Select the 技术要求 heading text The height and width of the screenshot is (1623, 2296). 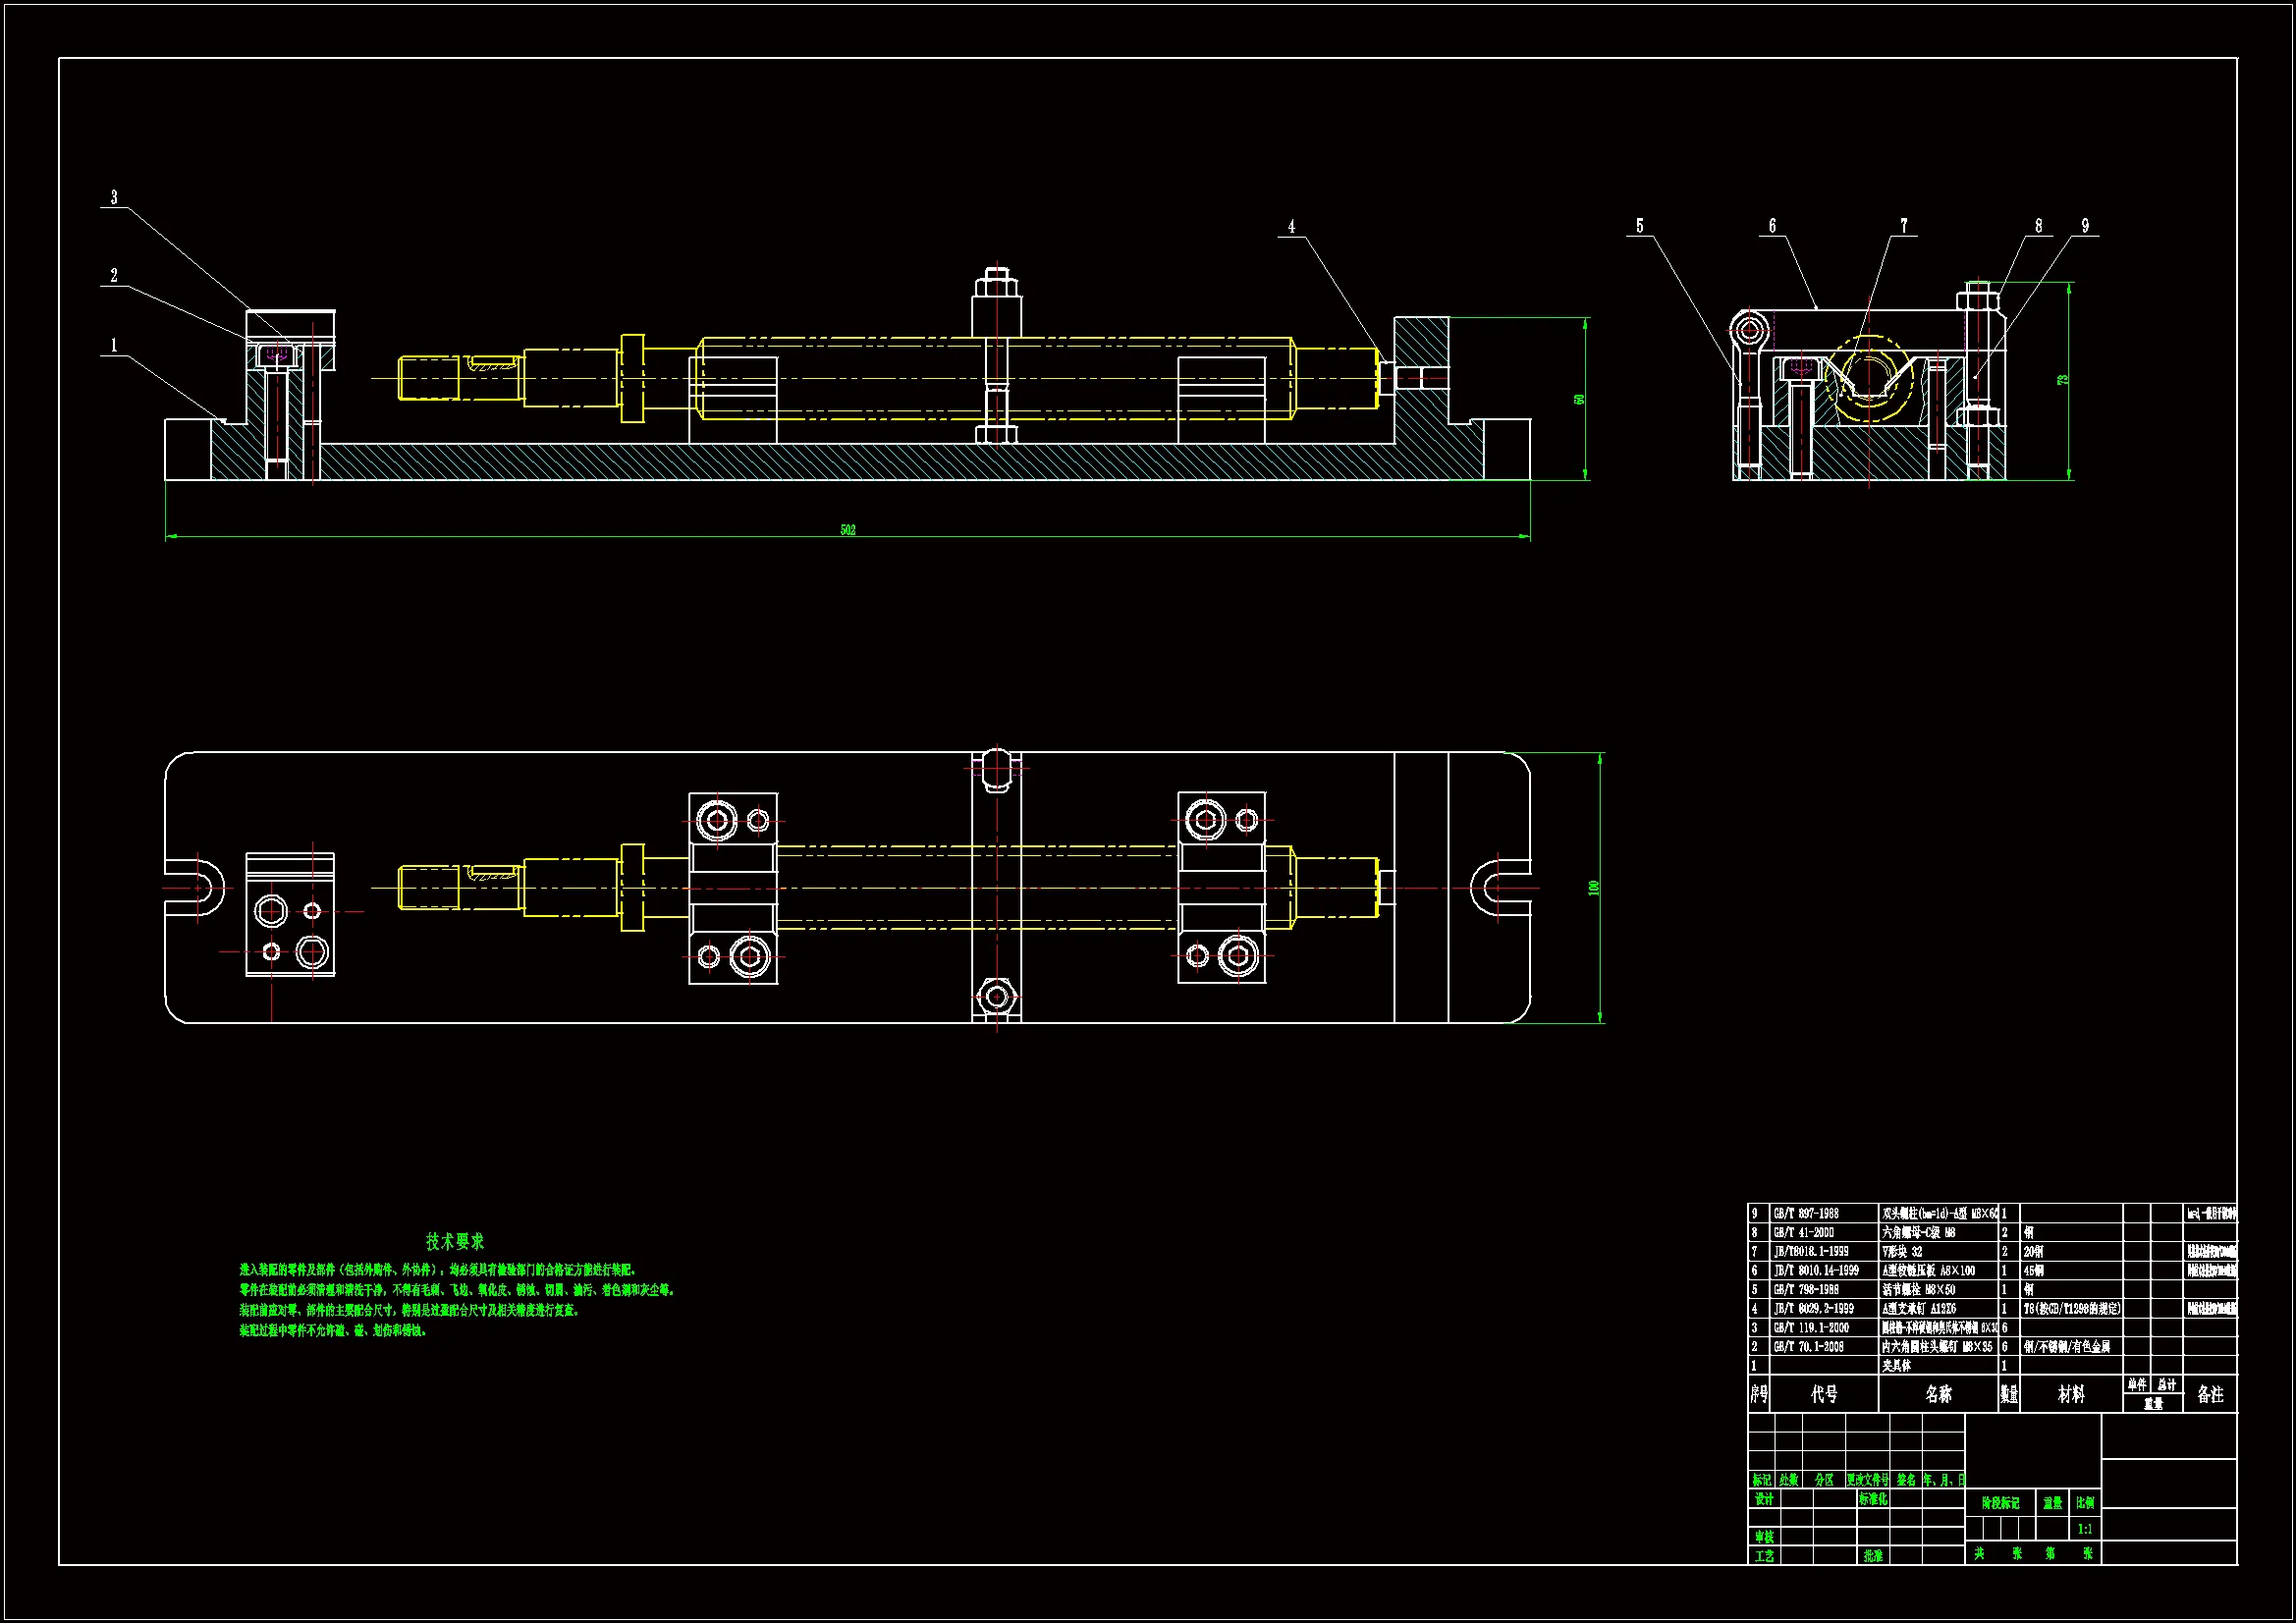point(455,1241)
